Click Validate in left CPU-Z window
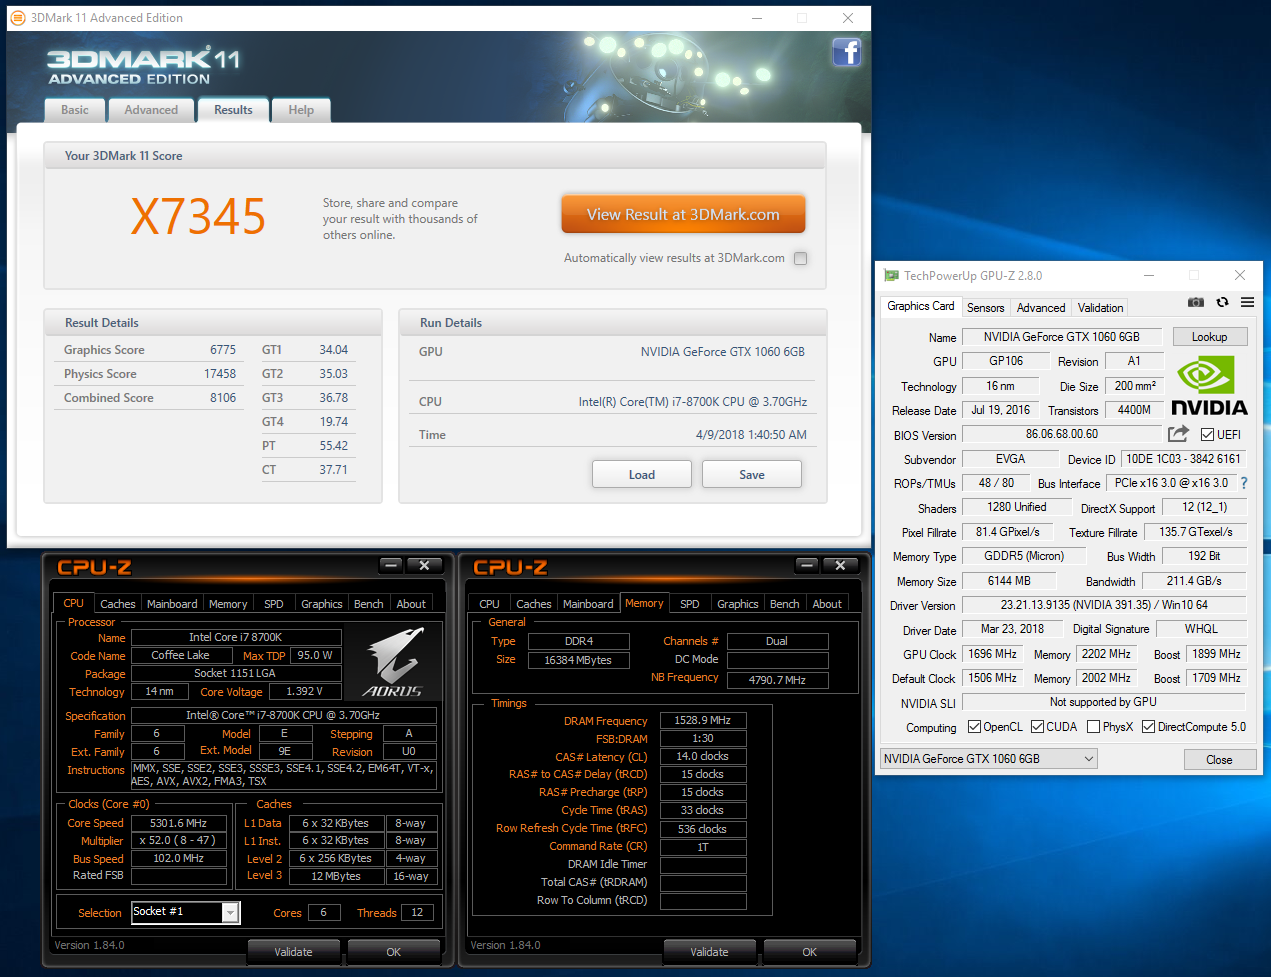 (293, 952)
